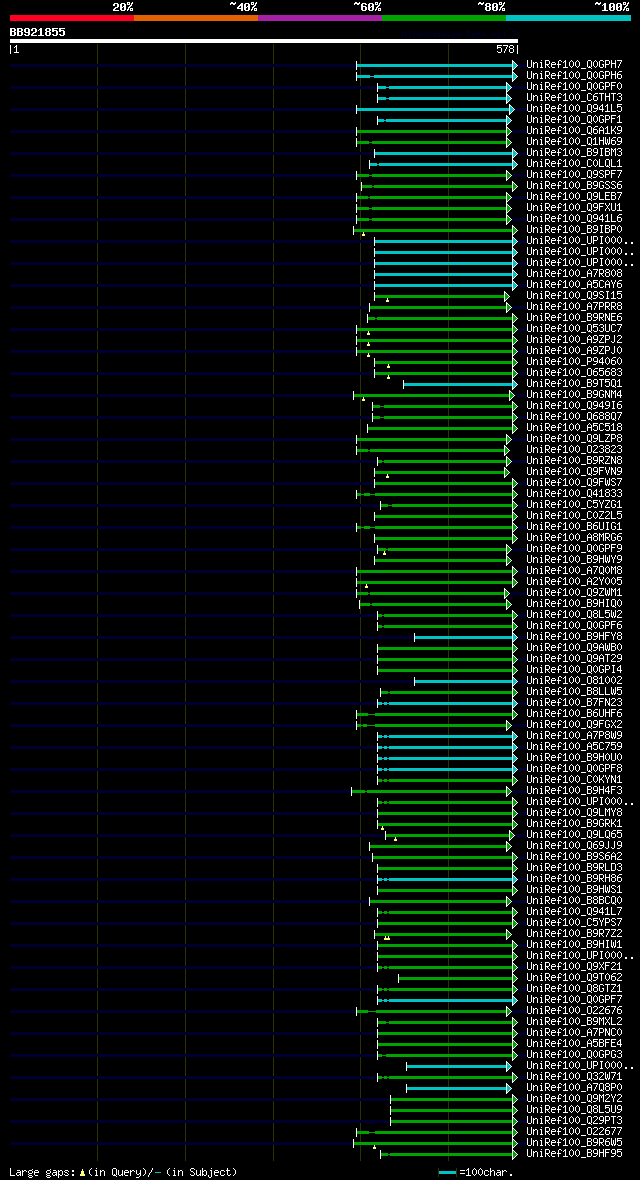This screenshot has width=640, height=1180.
Task: Select the UniRef100_B8LLW5 label
Action: [574, 692]
